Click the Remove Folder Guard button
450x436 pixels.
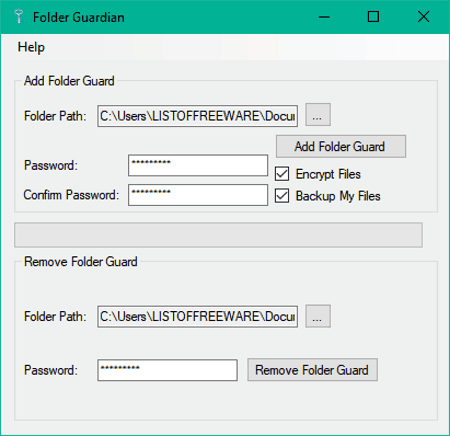point(312,370)
